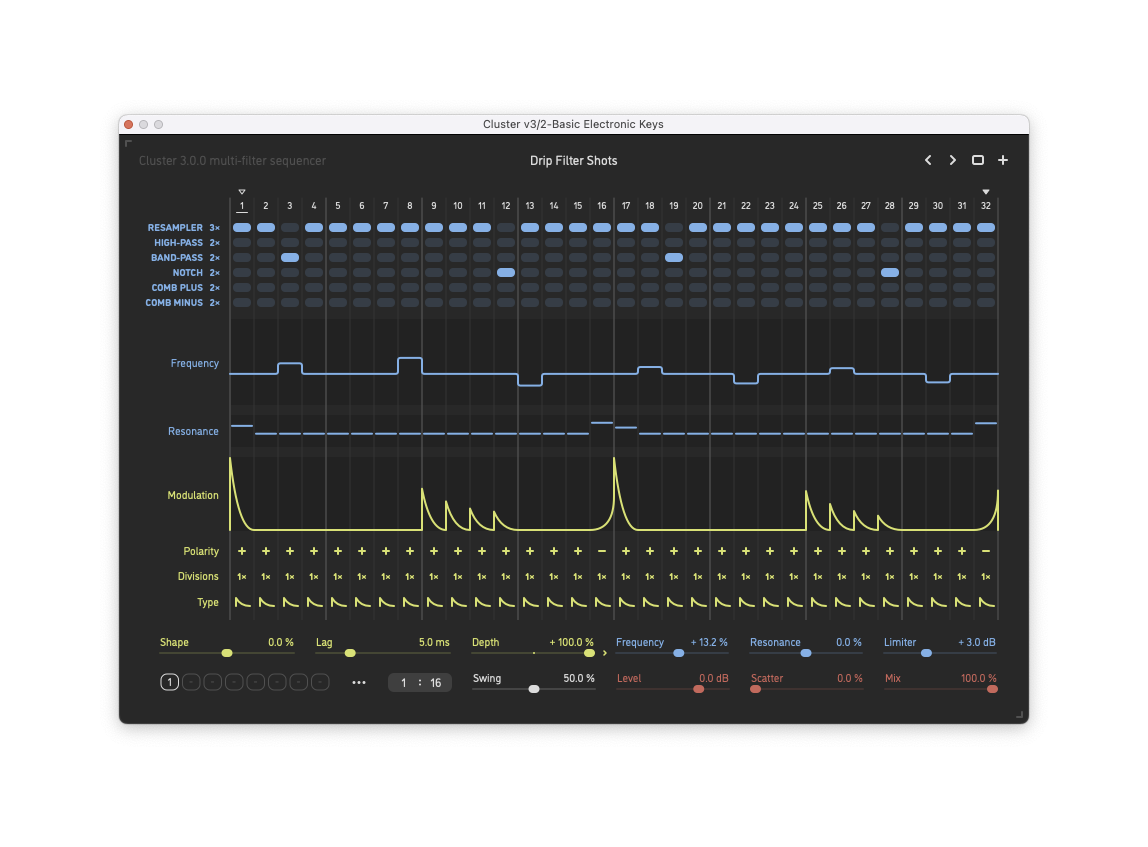
Task: Select the second pattern slot
Action: coord(191,683)
